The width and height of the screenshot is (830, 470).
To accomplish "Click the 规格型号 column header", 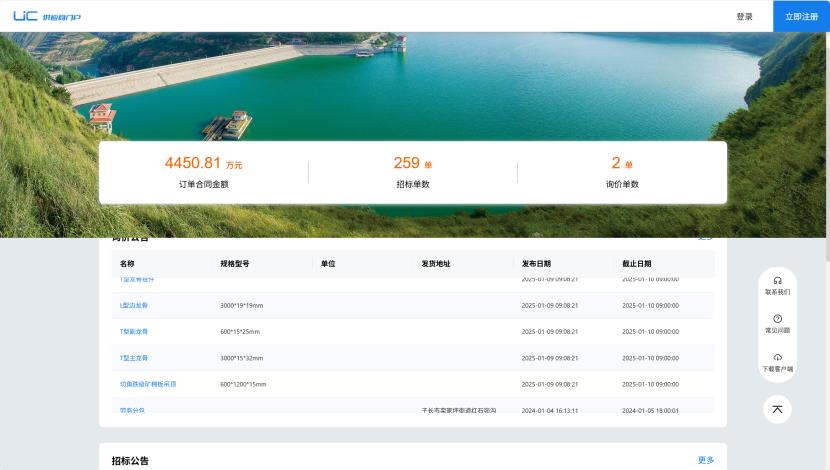I will click(235, 264).
